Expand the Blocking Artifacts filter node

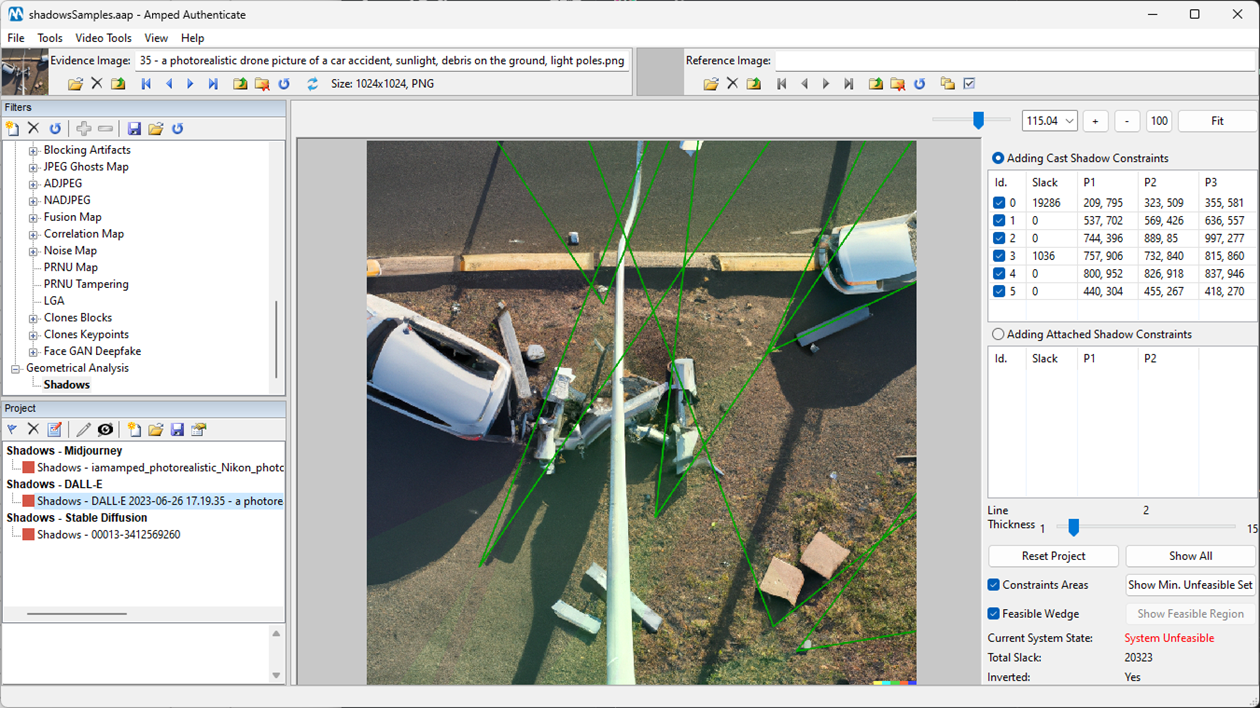33,150
